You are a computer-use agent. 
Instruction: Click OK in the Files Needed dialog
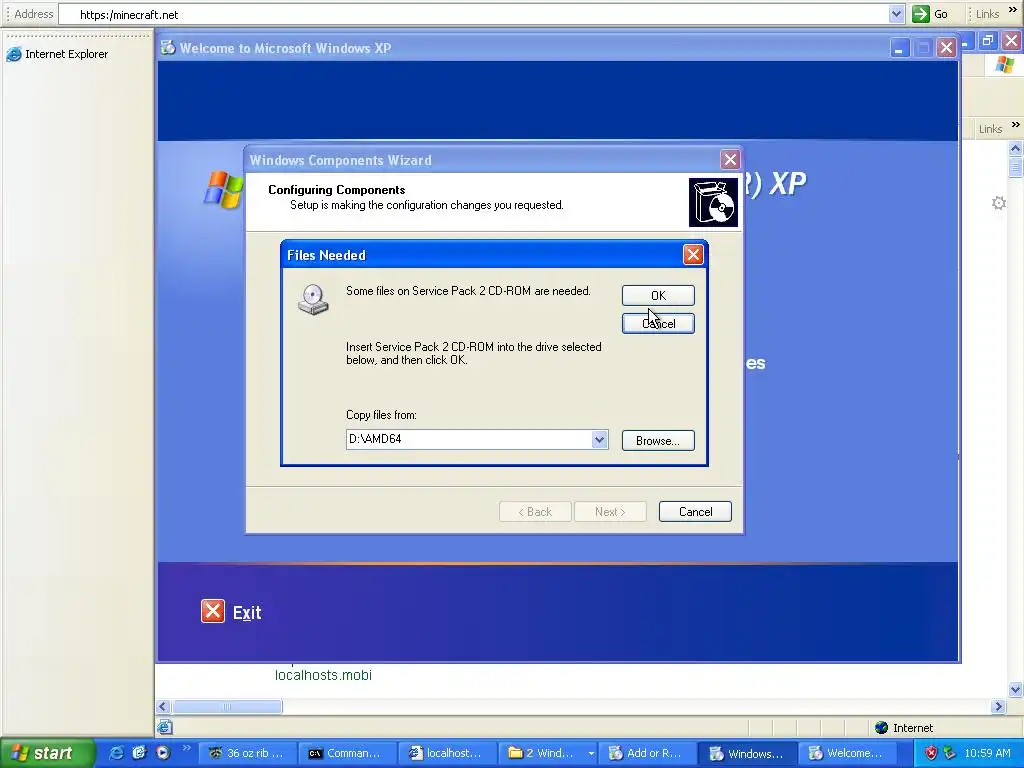pyautogui.click(x=658, y=295)
